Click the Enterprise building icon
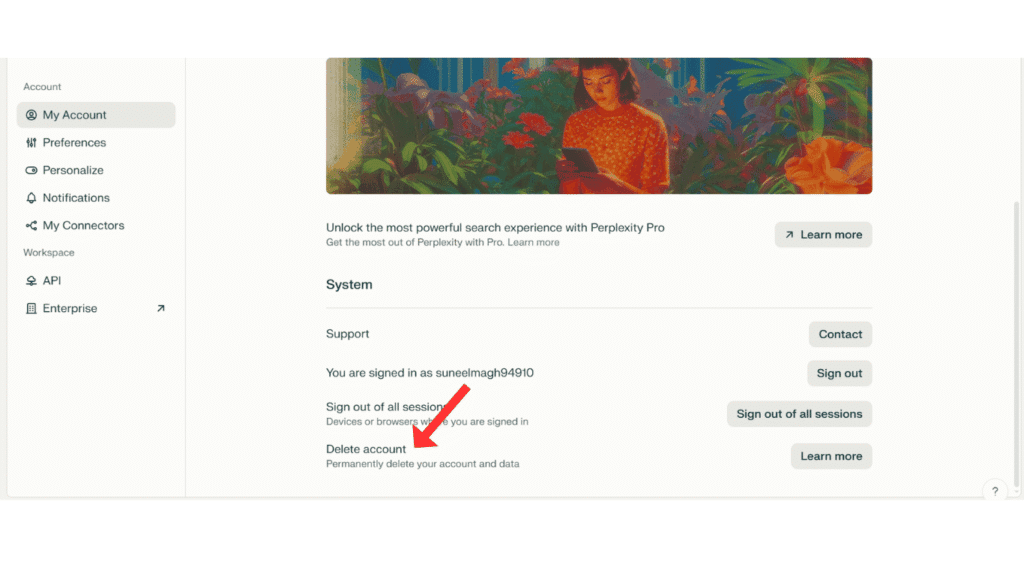This screenshot has height=576, width=1024. tap(32, 309)
